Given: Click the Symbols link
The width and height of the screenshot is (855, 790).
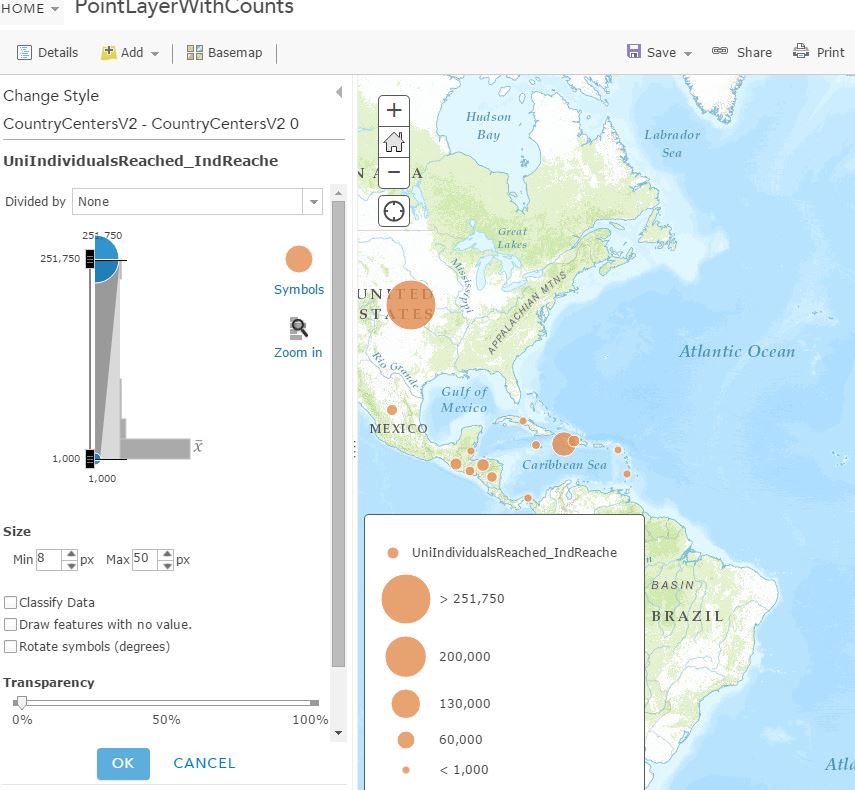Looking at the screenshot, I should pos(299,290).
